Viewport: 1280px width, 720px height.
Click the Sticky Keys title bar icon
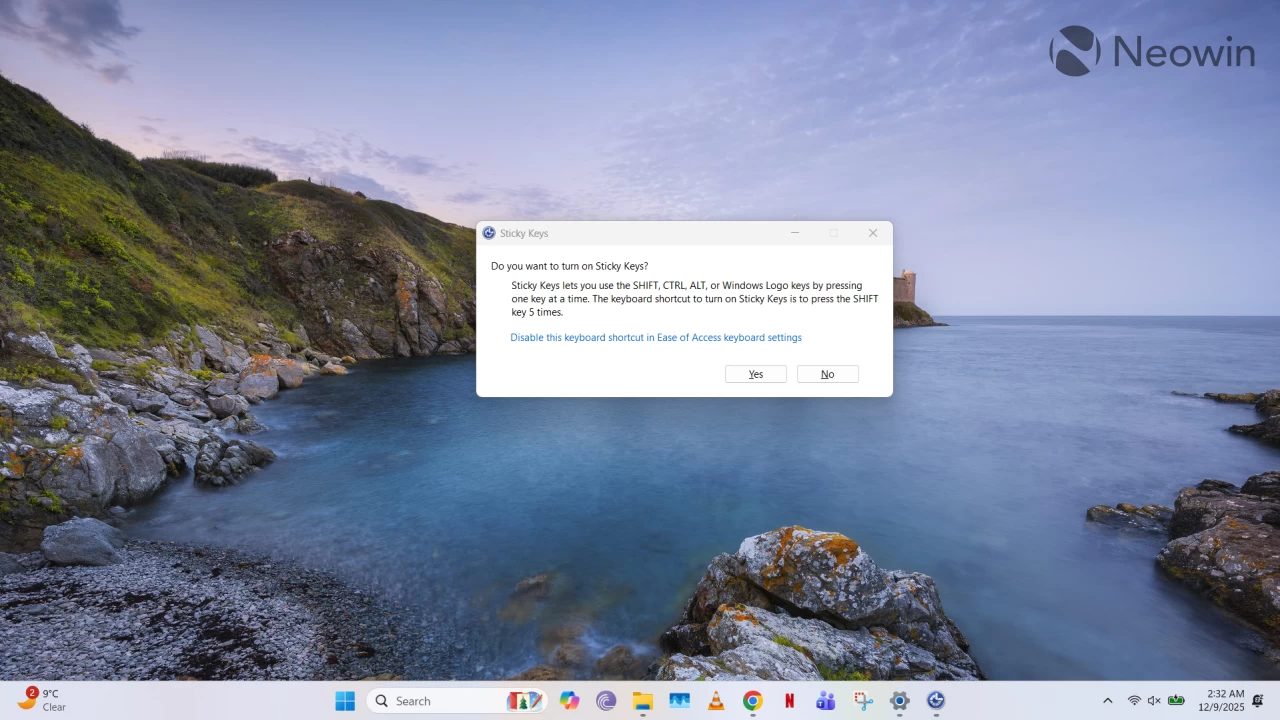pos(489,233)
